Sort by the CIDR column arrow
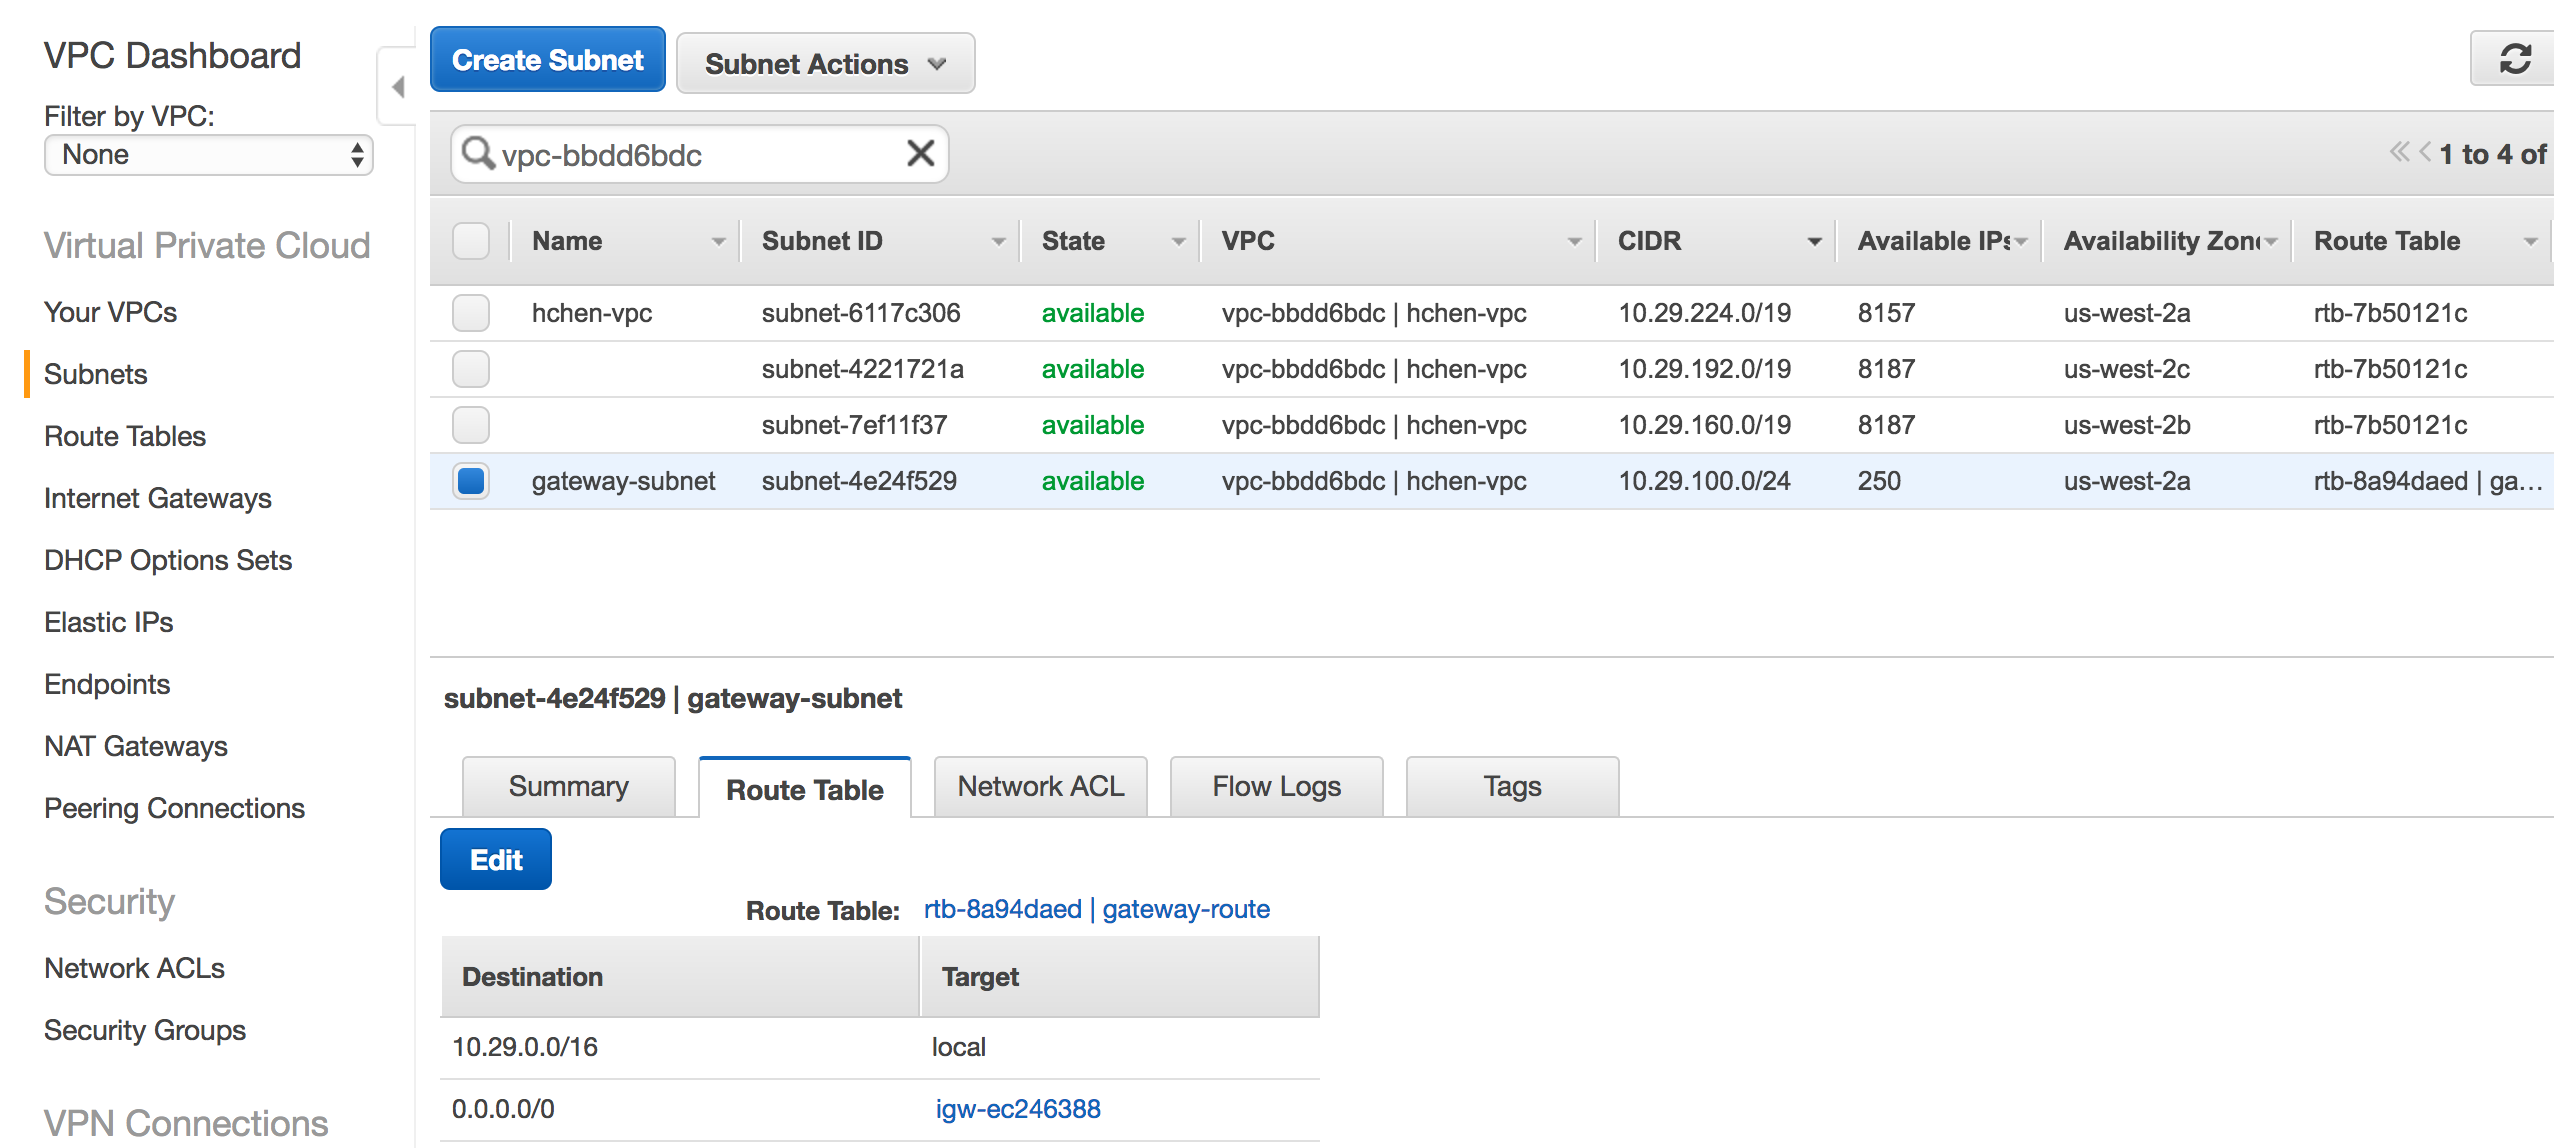This screenshot has width=2554, height=1148. (1813, 242)
